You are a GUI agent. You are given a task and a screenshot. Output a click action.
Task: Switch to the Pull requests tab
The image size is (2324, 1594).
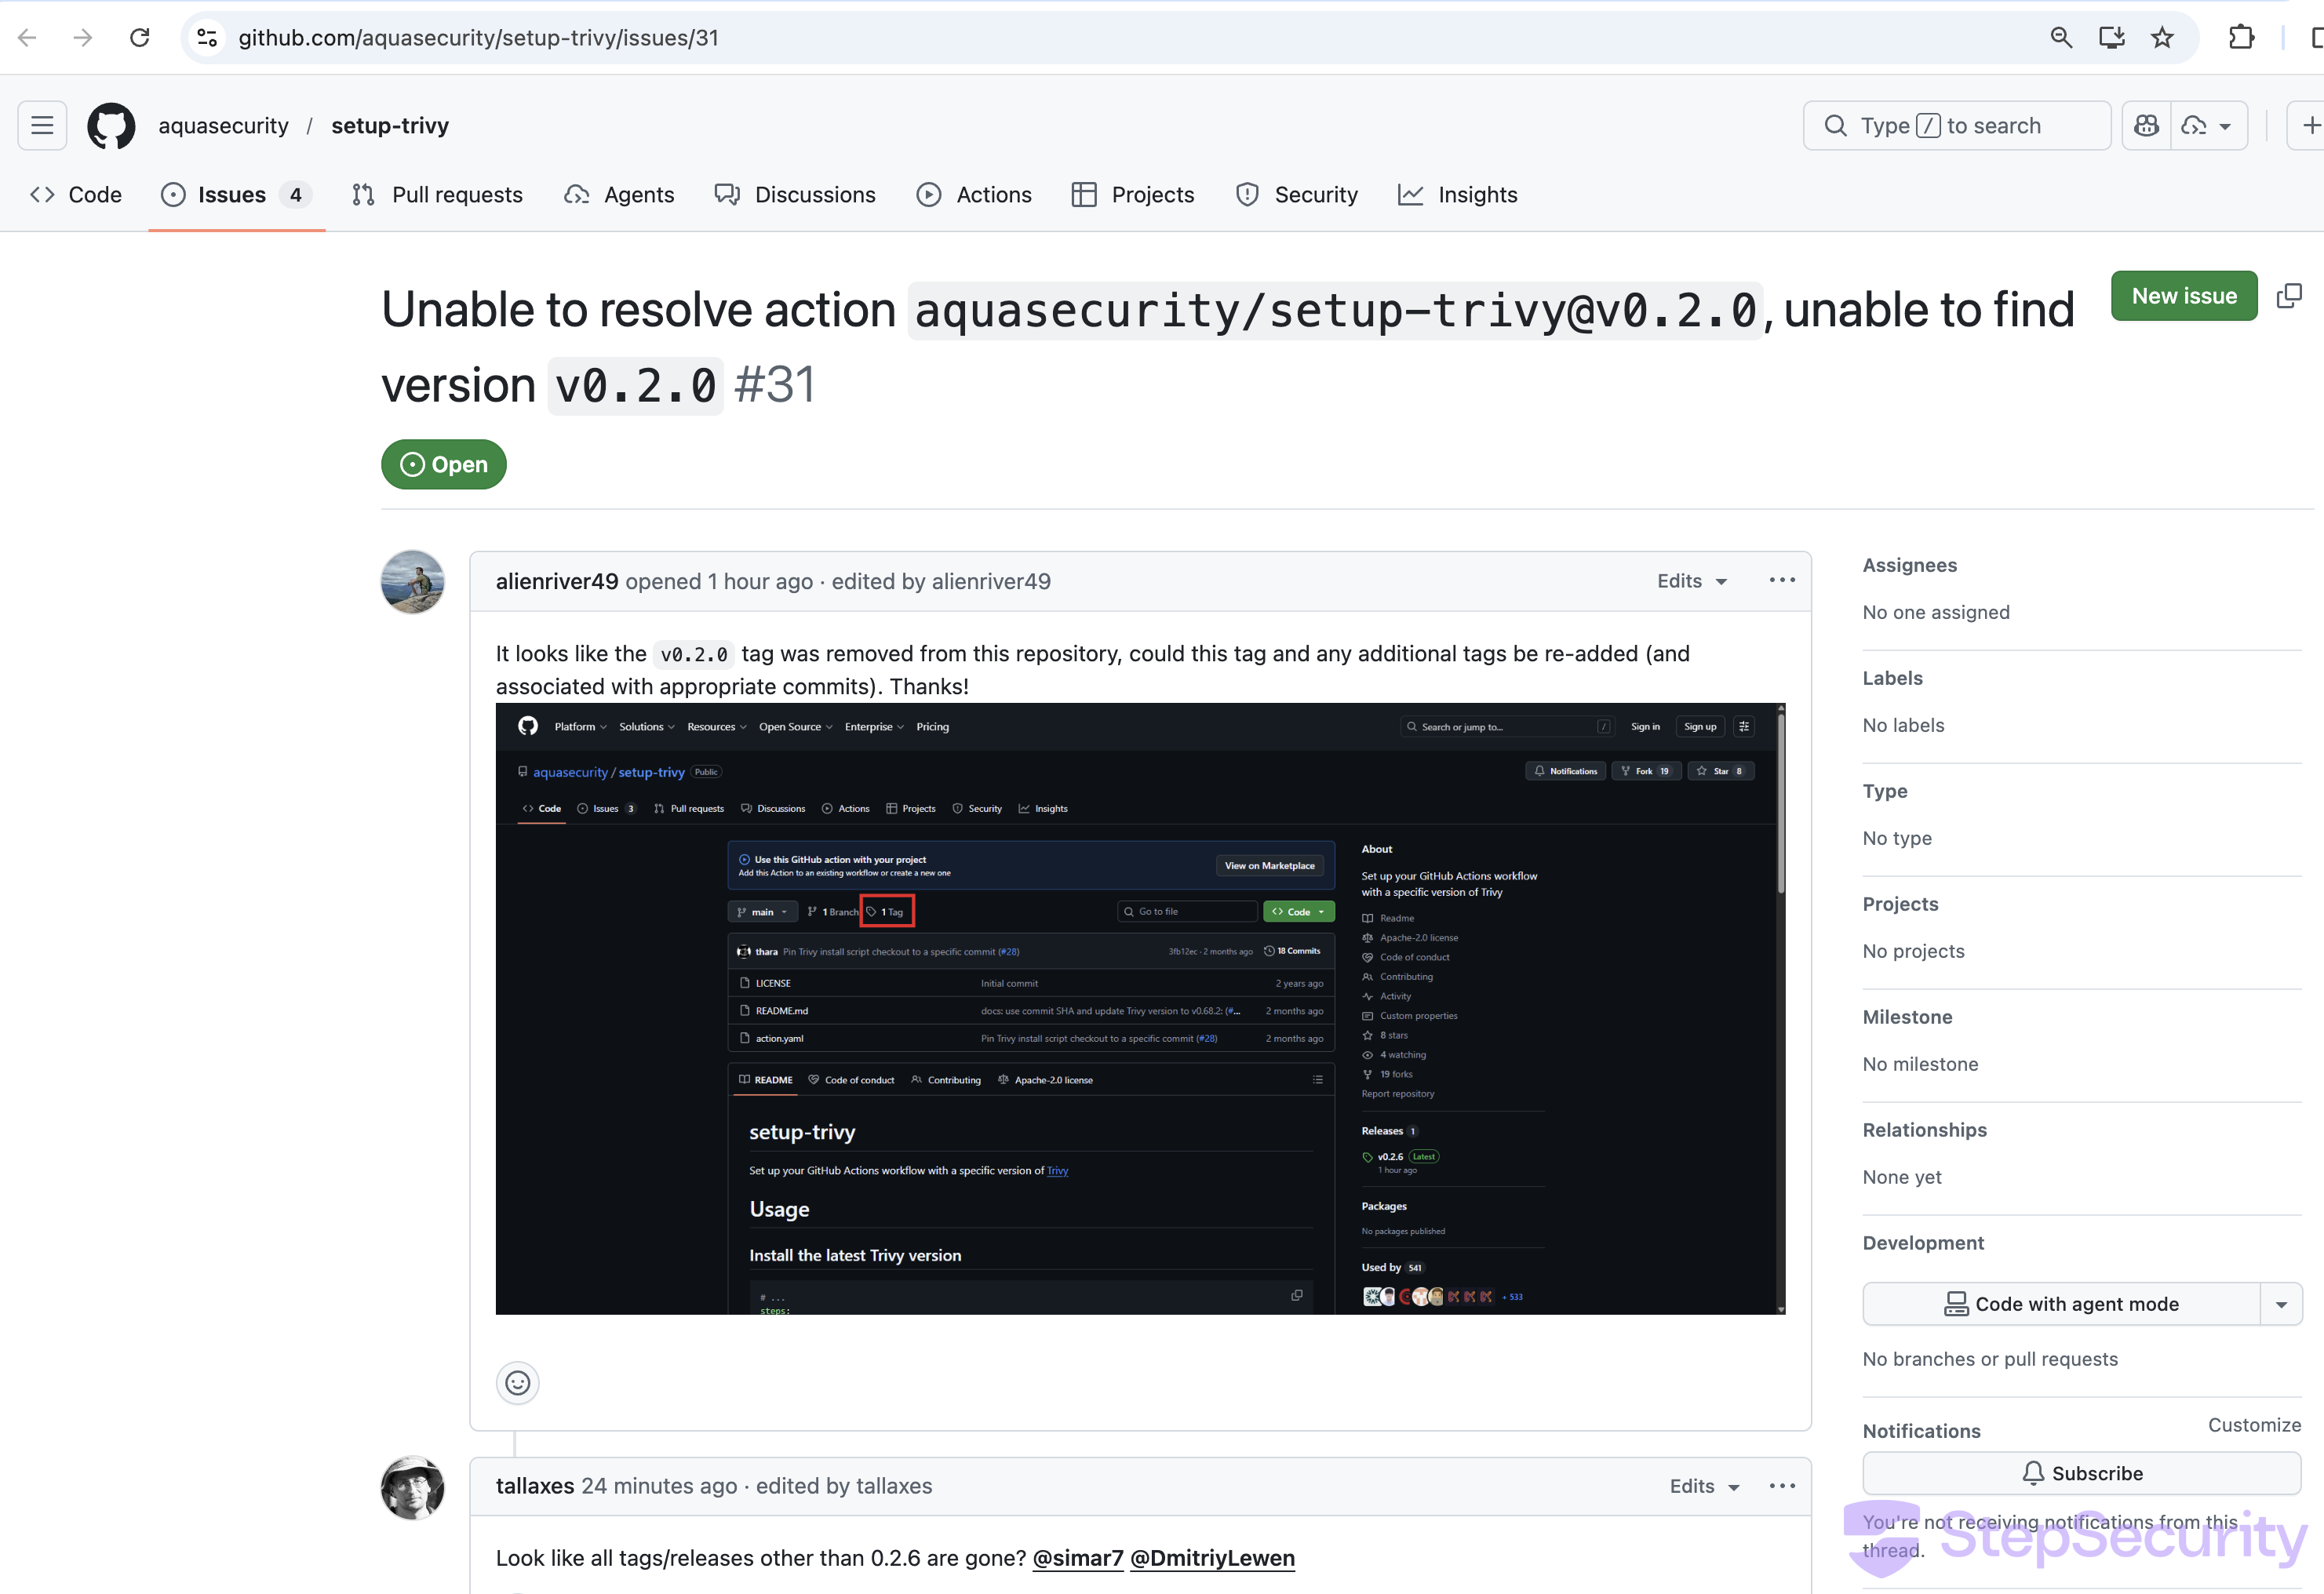point(437,195)
